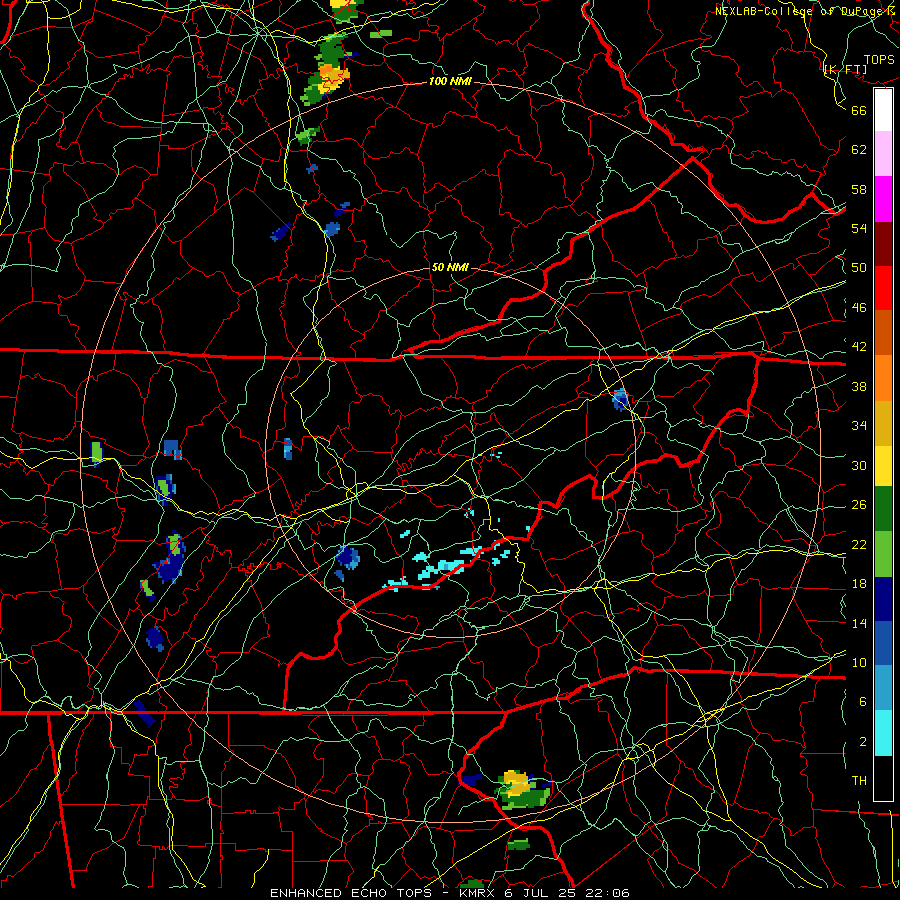The height and width of the screenshot is (900, 900).
Task: Click the '[K FT]' units label
Action: [845, 69]
